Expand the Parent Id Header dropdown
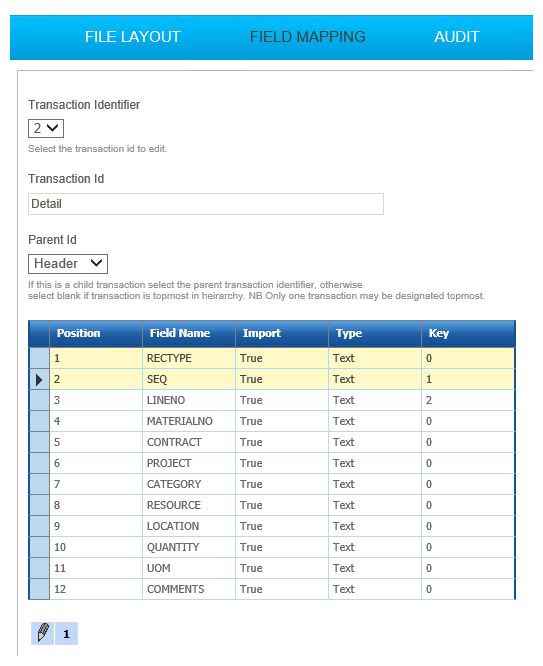This screenshot has height=666, width=543. [x=68, y=264]
